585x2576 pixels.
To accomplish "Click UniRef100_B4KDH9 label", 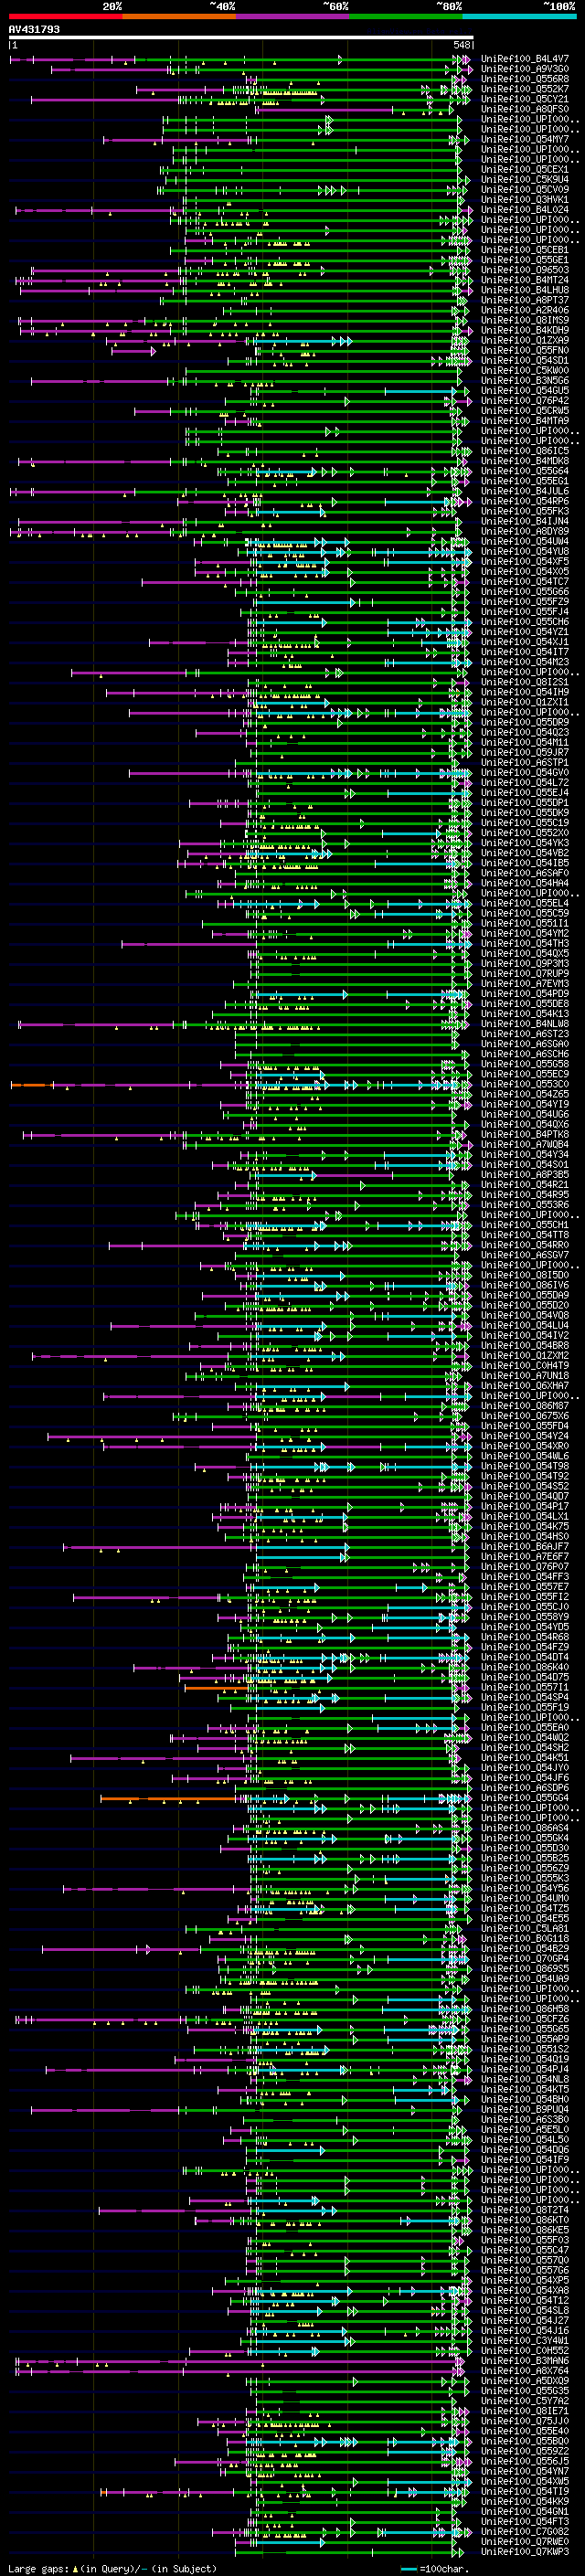I will point(525,330).
